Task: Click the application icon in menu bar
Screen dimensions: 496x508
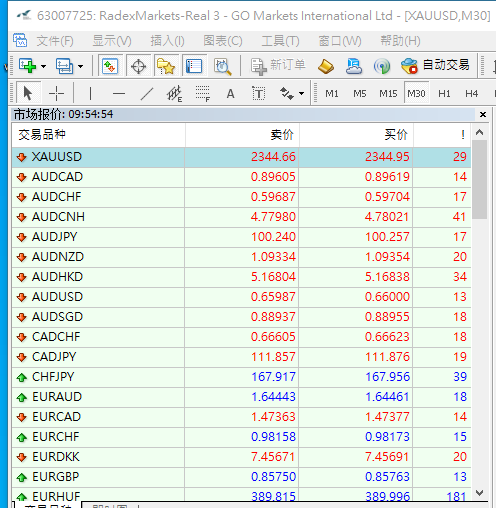Action: click(20, 40)
